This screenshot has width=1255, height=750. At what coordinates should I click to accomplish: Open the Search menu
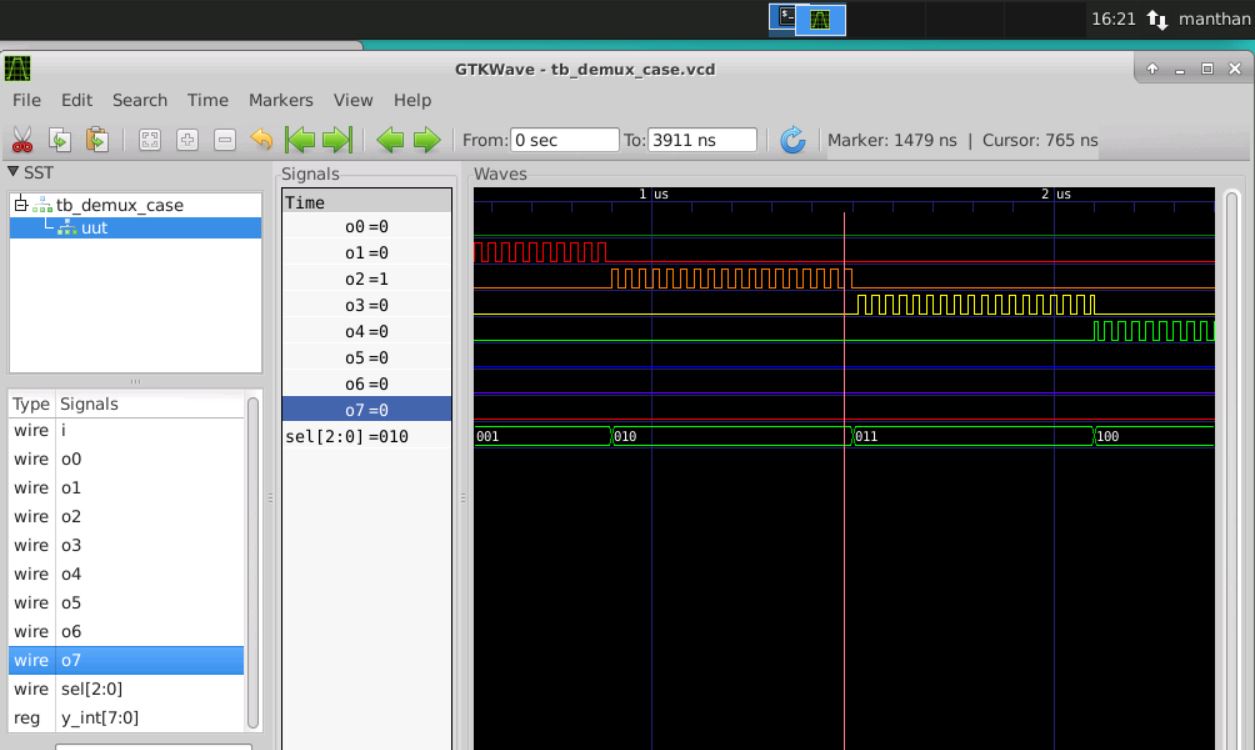pyautogui.click(x=140, y=100)
